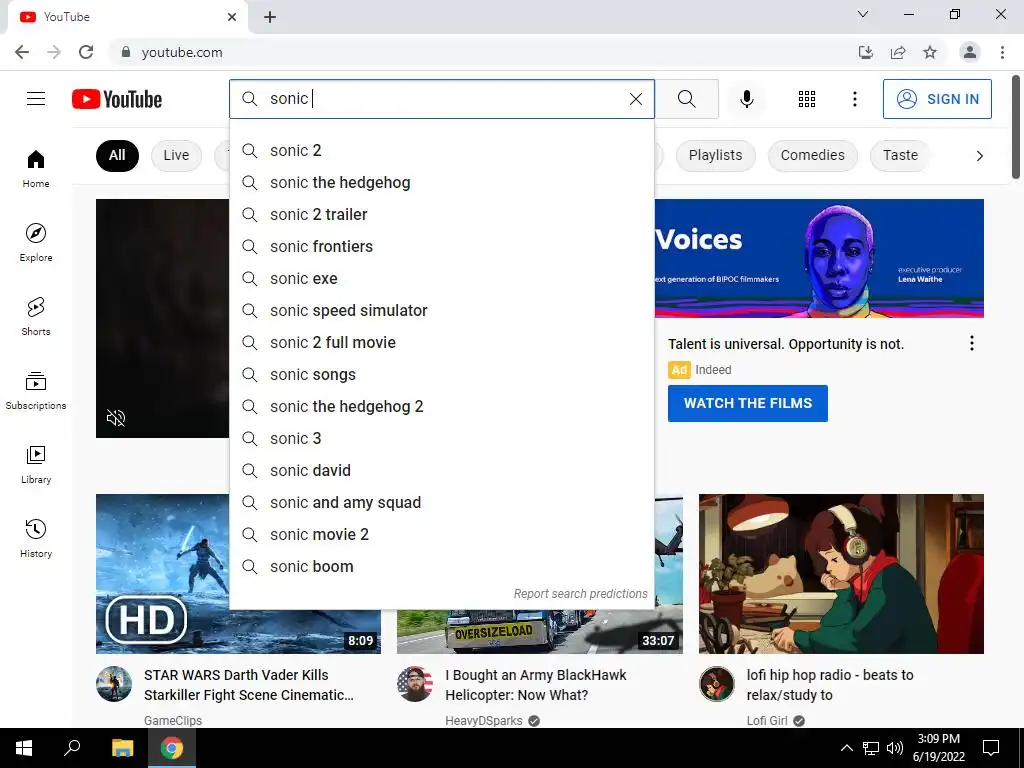The image size is (1024, 768).
Task: Open 'I Bought an Army BlackHawk Helicopter' title
Action: pyautogui.click(x=536, y=685)
